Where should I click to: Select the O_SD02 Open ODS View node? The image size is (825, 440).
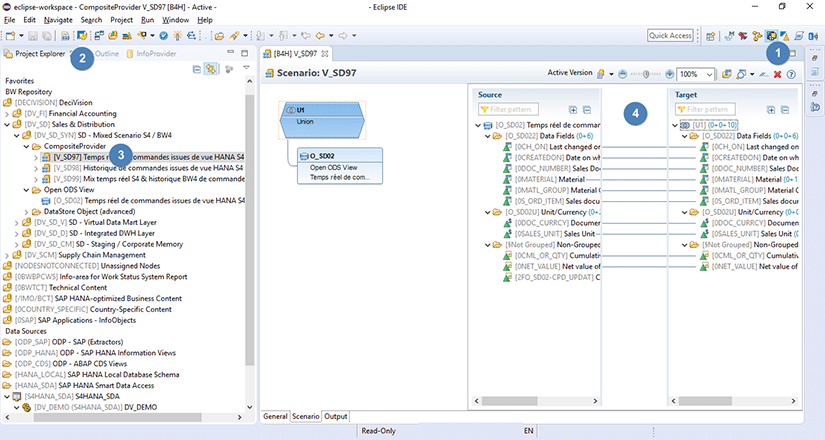coord(340,165)
